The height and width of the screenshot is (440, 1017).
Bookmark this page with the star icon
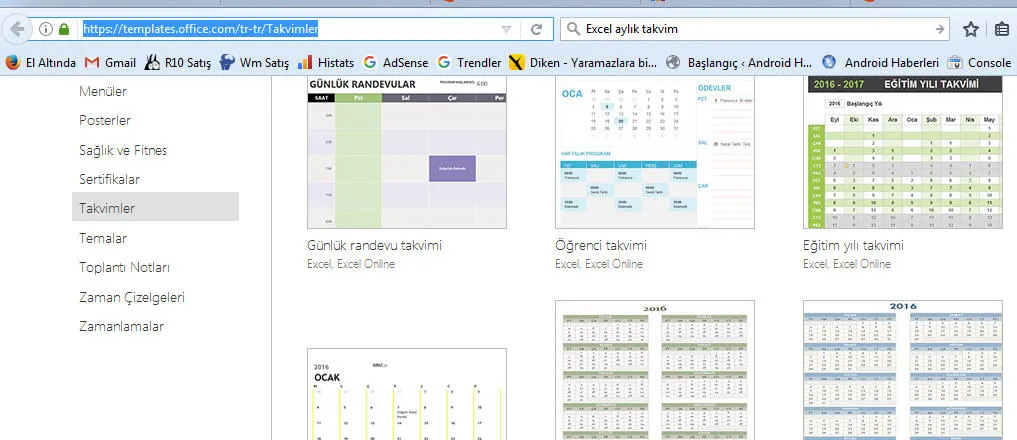coord(971,29)
